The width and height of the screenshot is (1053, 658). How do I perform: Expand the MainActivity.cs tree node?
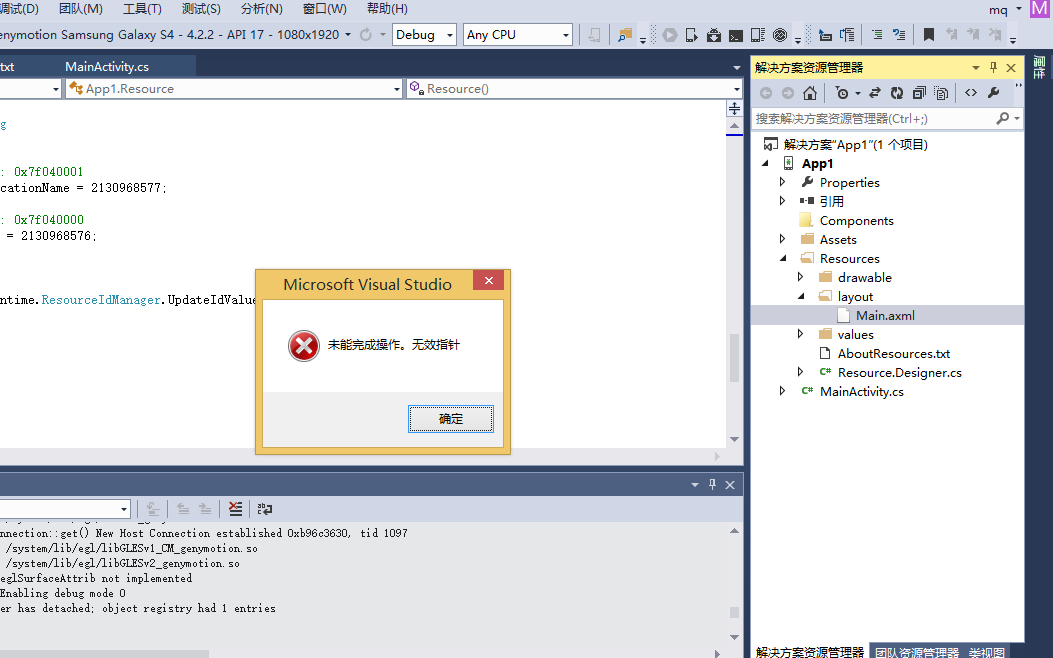pos(782,391)
